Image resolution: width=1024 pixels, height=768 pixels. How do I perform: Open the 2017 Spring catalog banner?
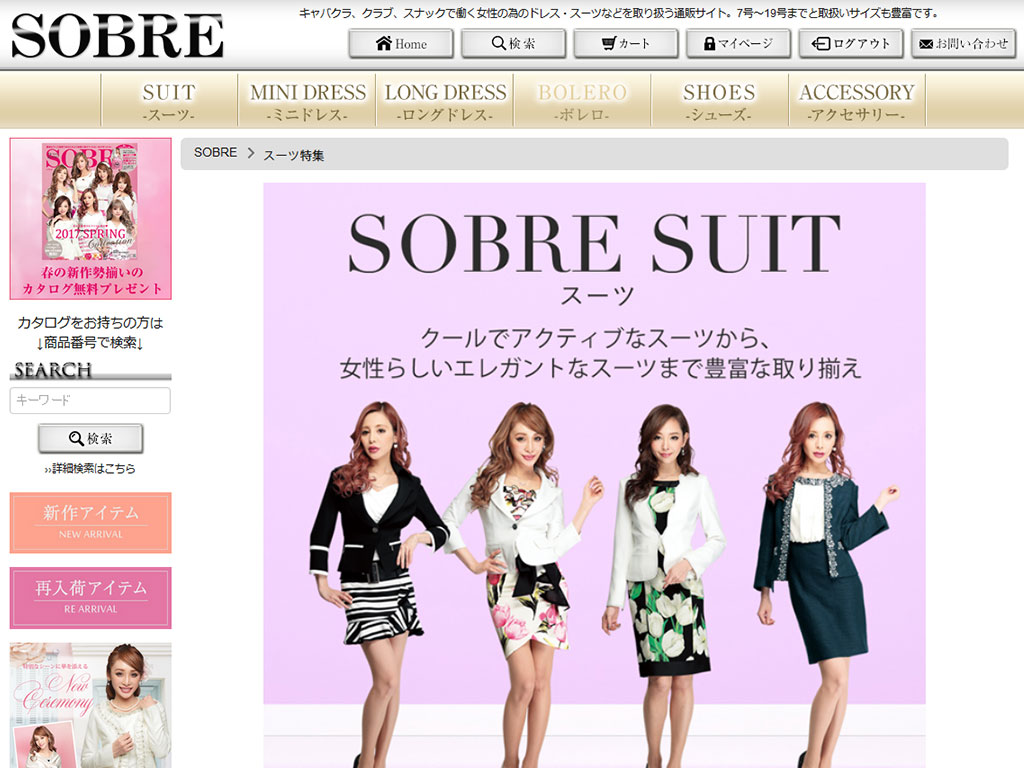click(91, 219)
